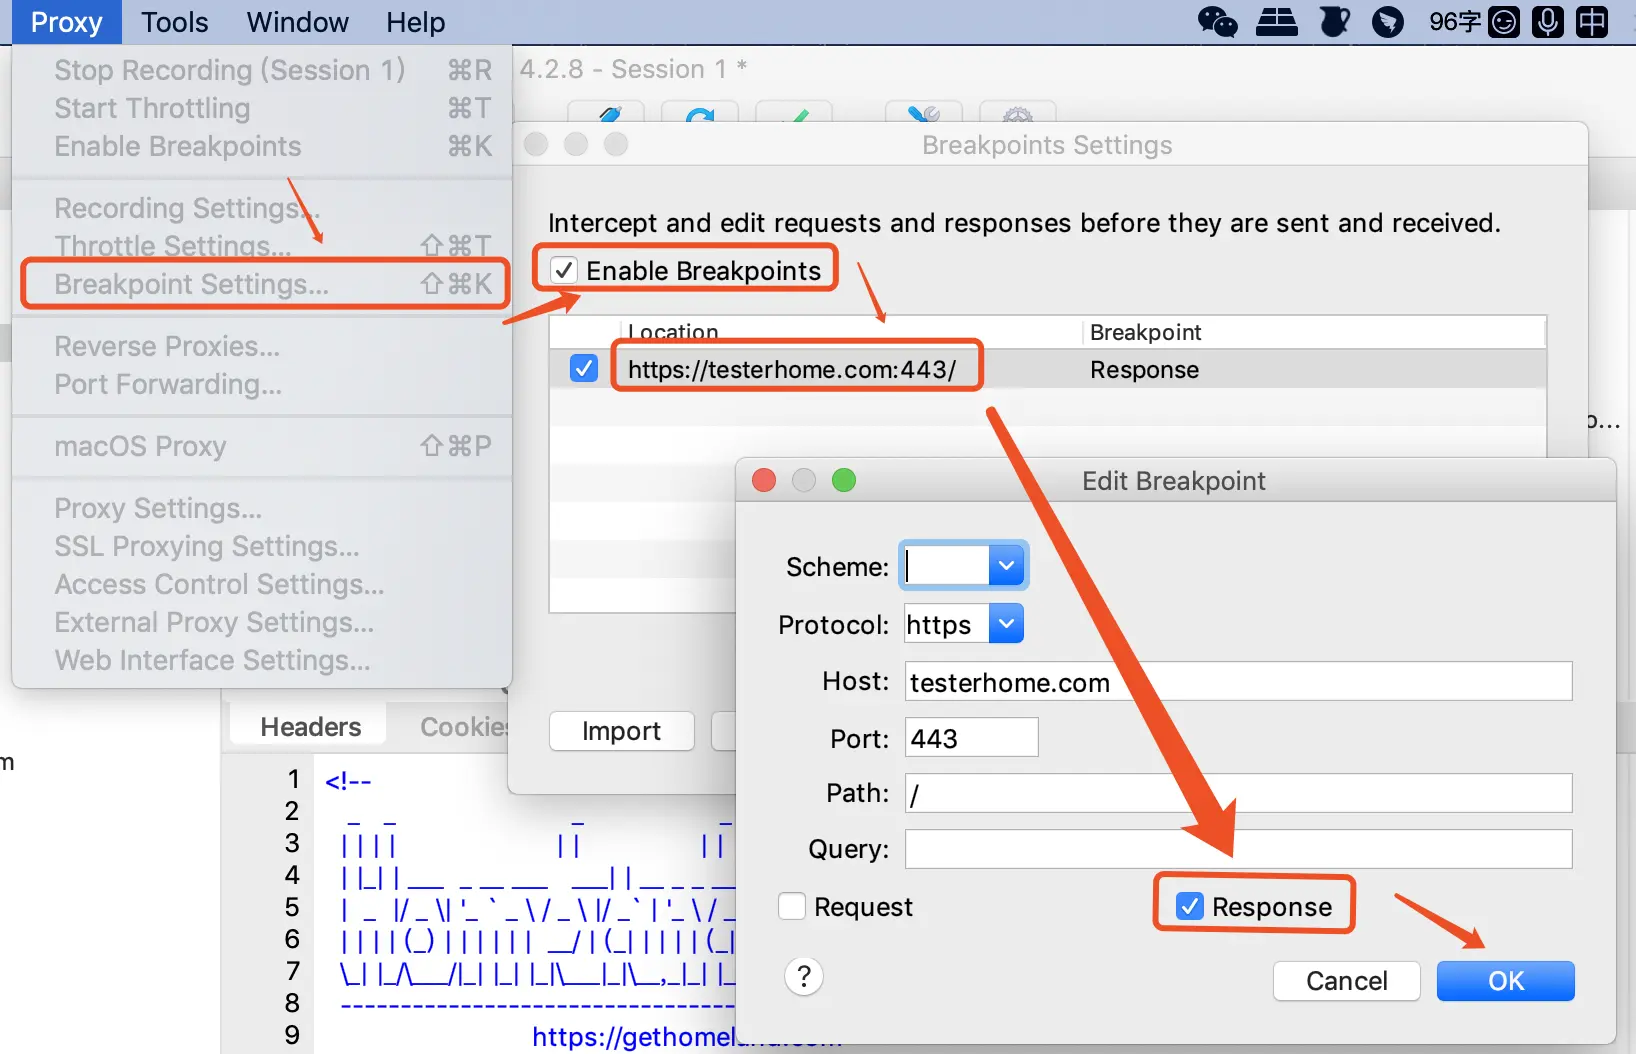Open the Help menu
1636x1054 pixels.
click(415, 22)
